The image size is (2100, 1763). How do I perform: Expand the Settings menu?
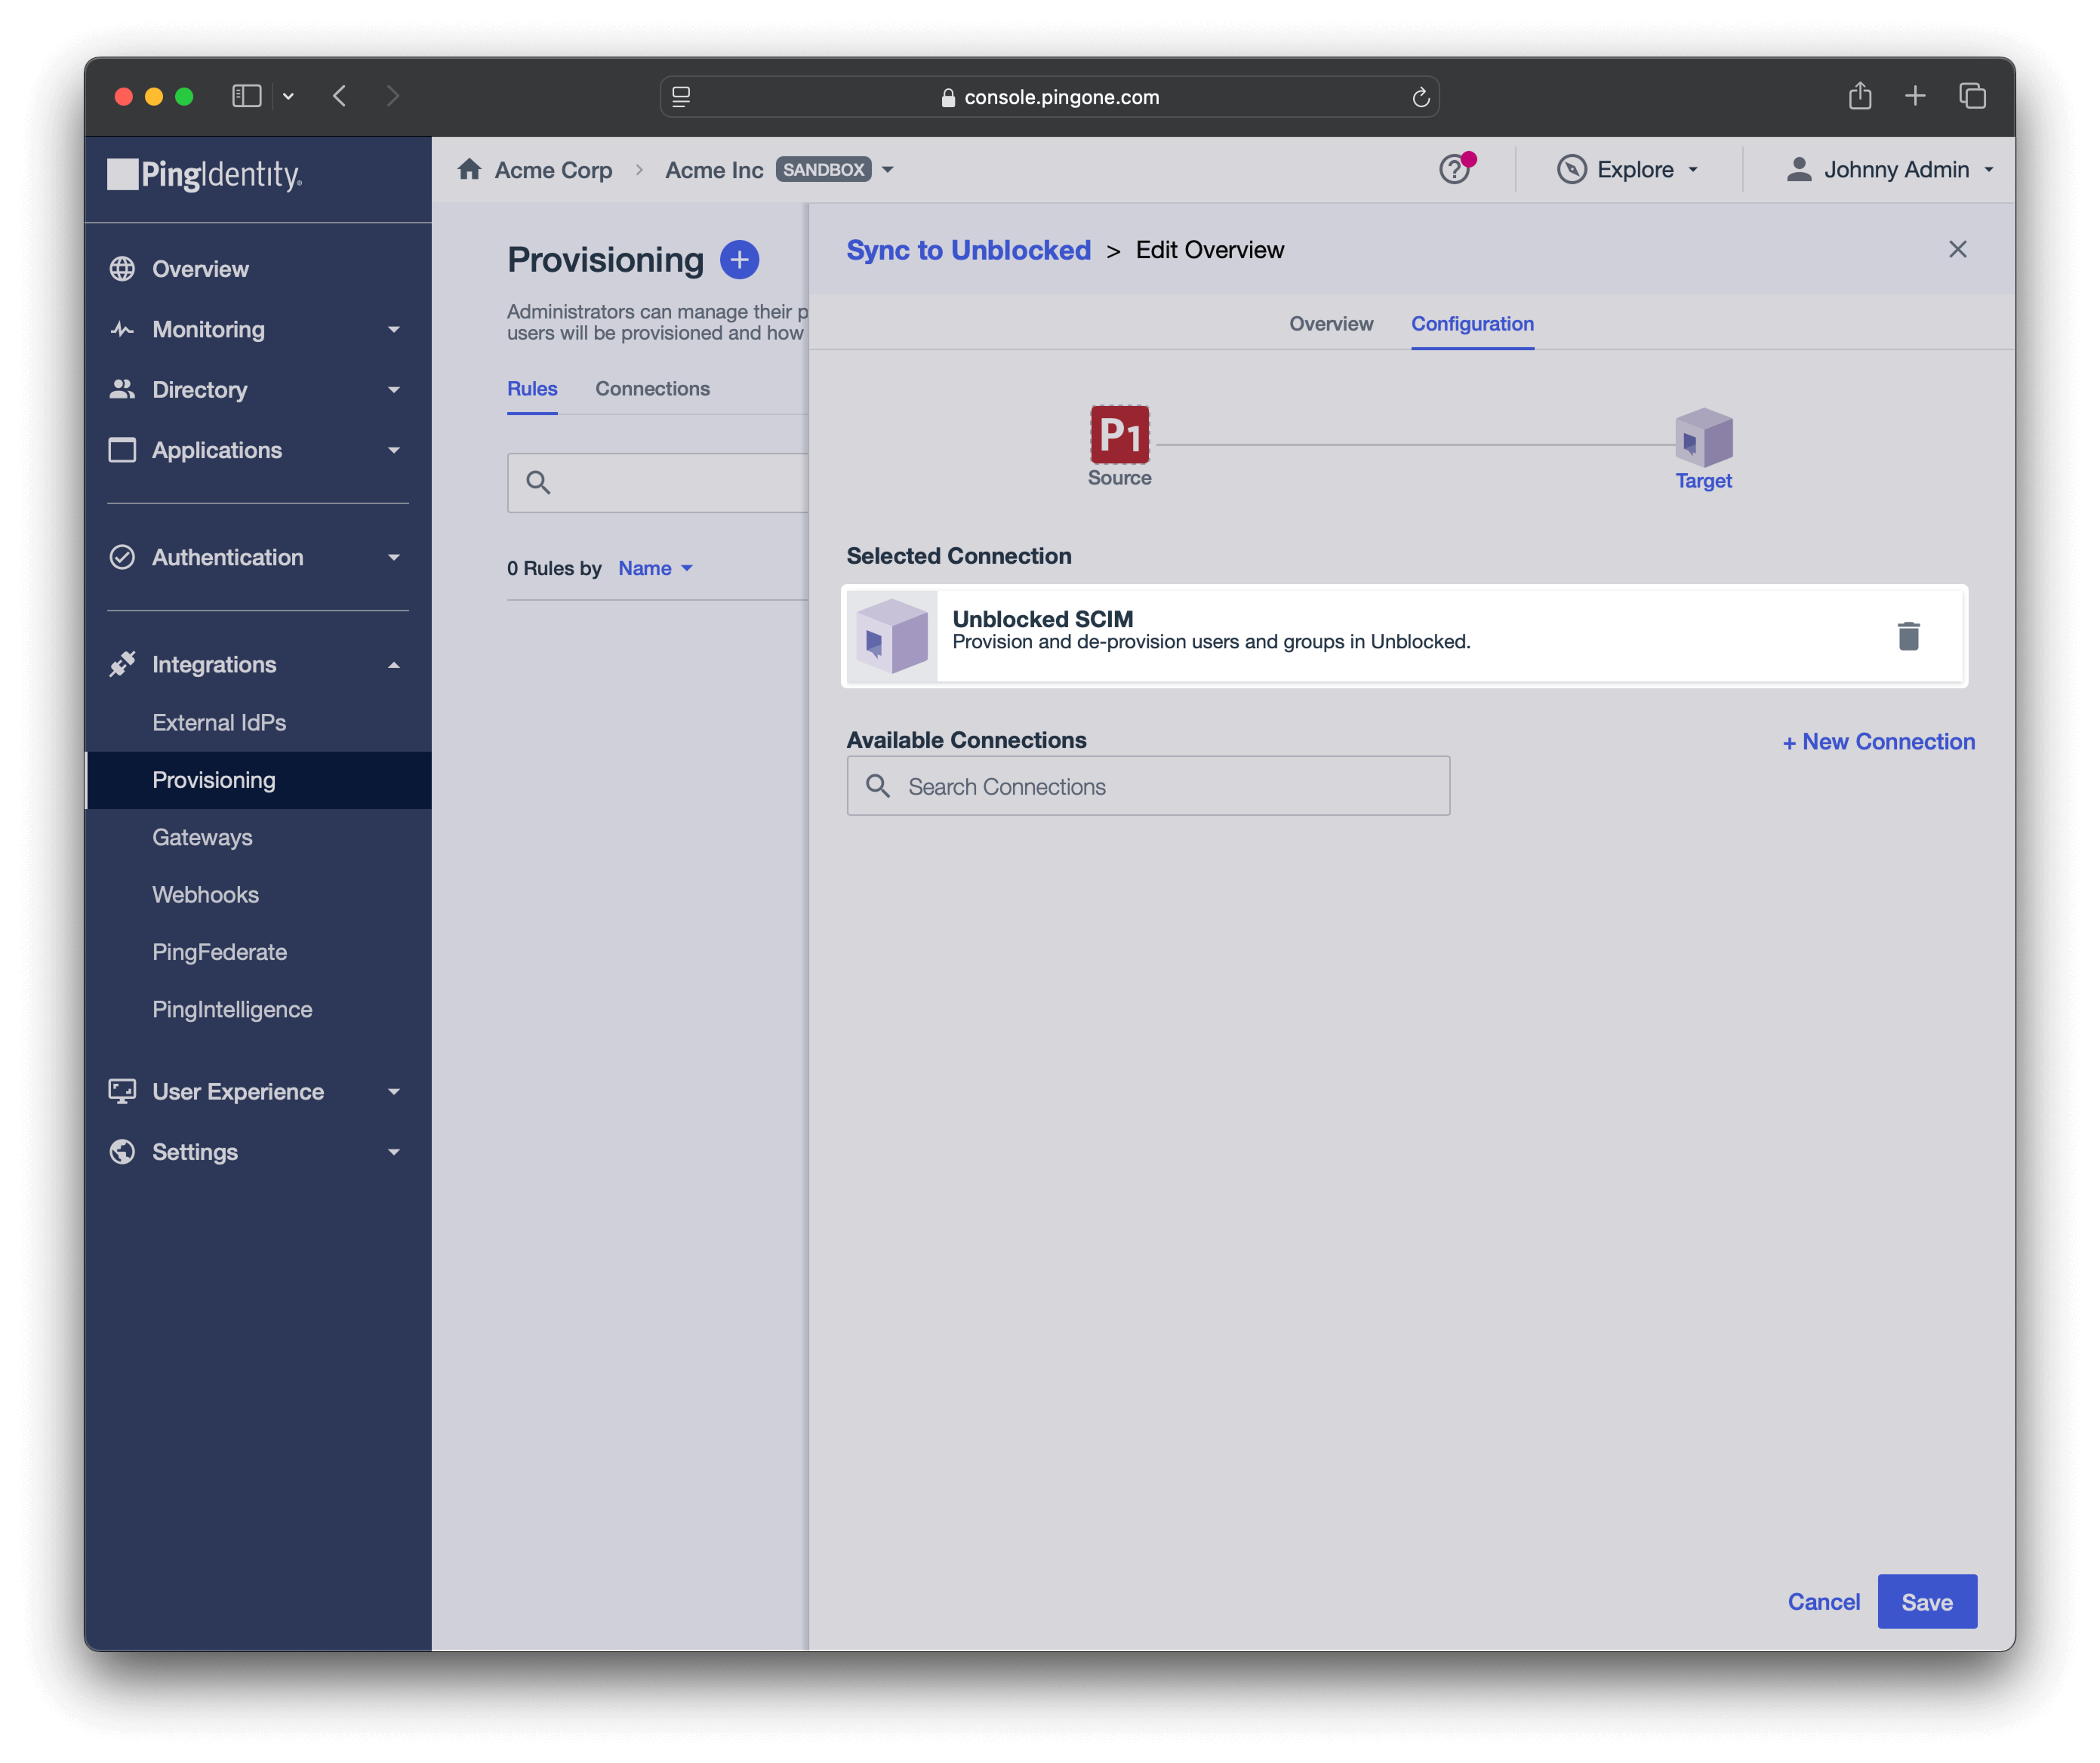[394, 1153]
